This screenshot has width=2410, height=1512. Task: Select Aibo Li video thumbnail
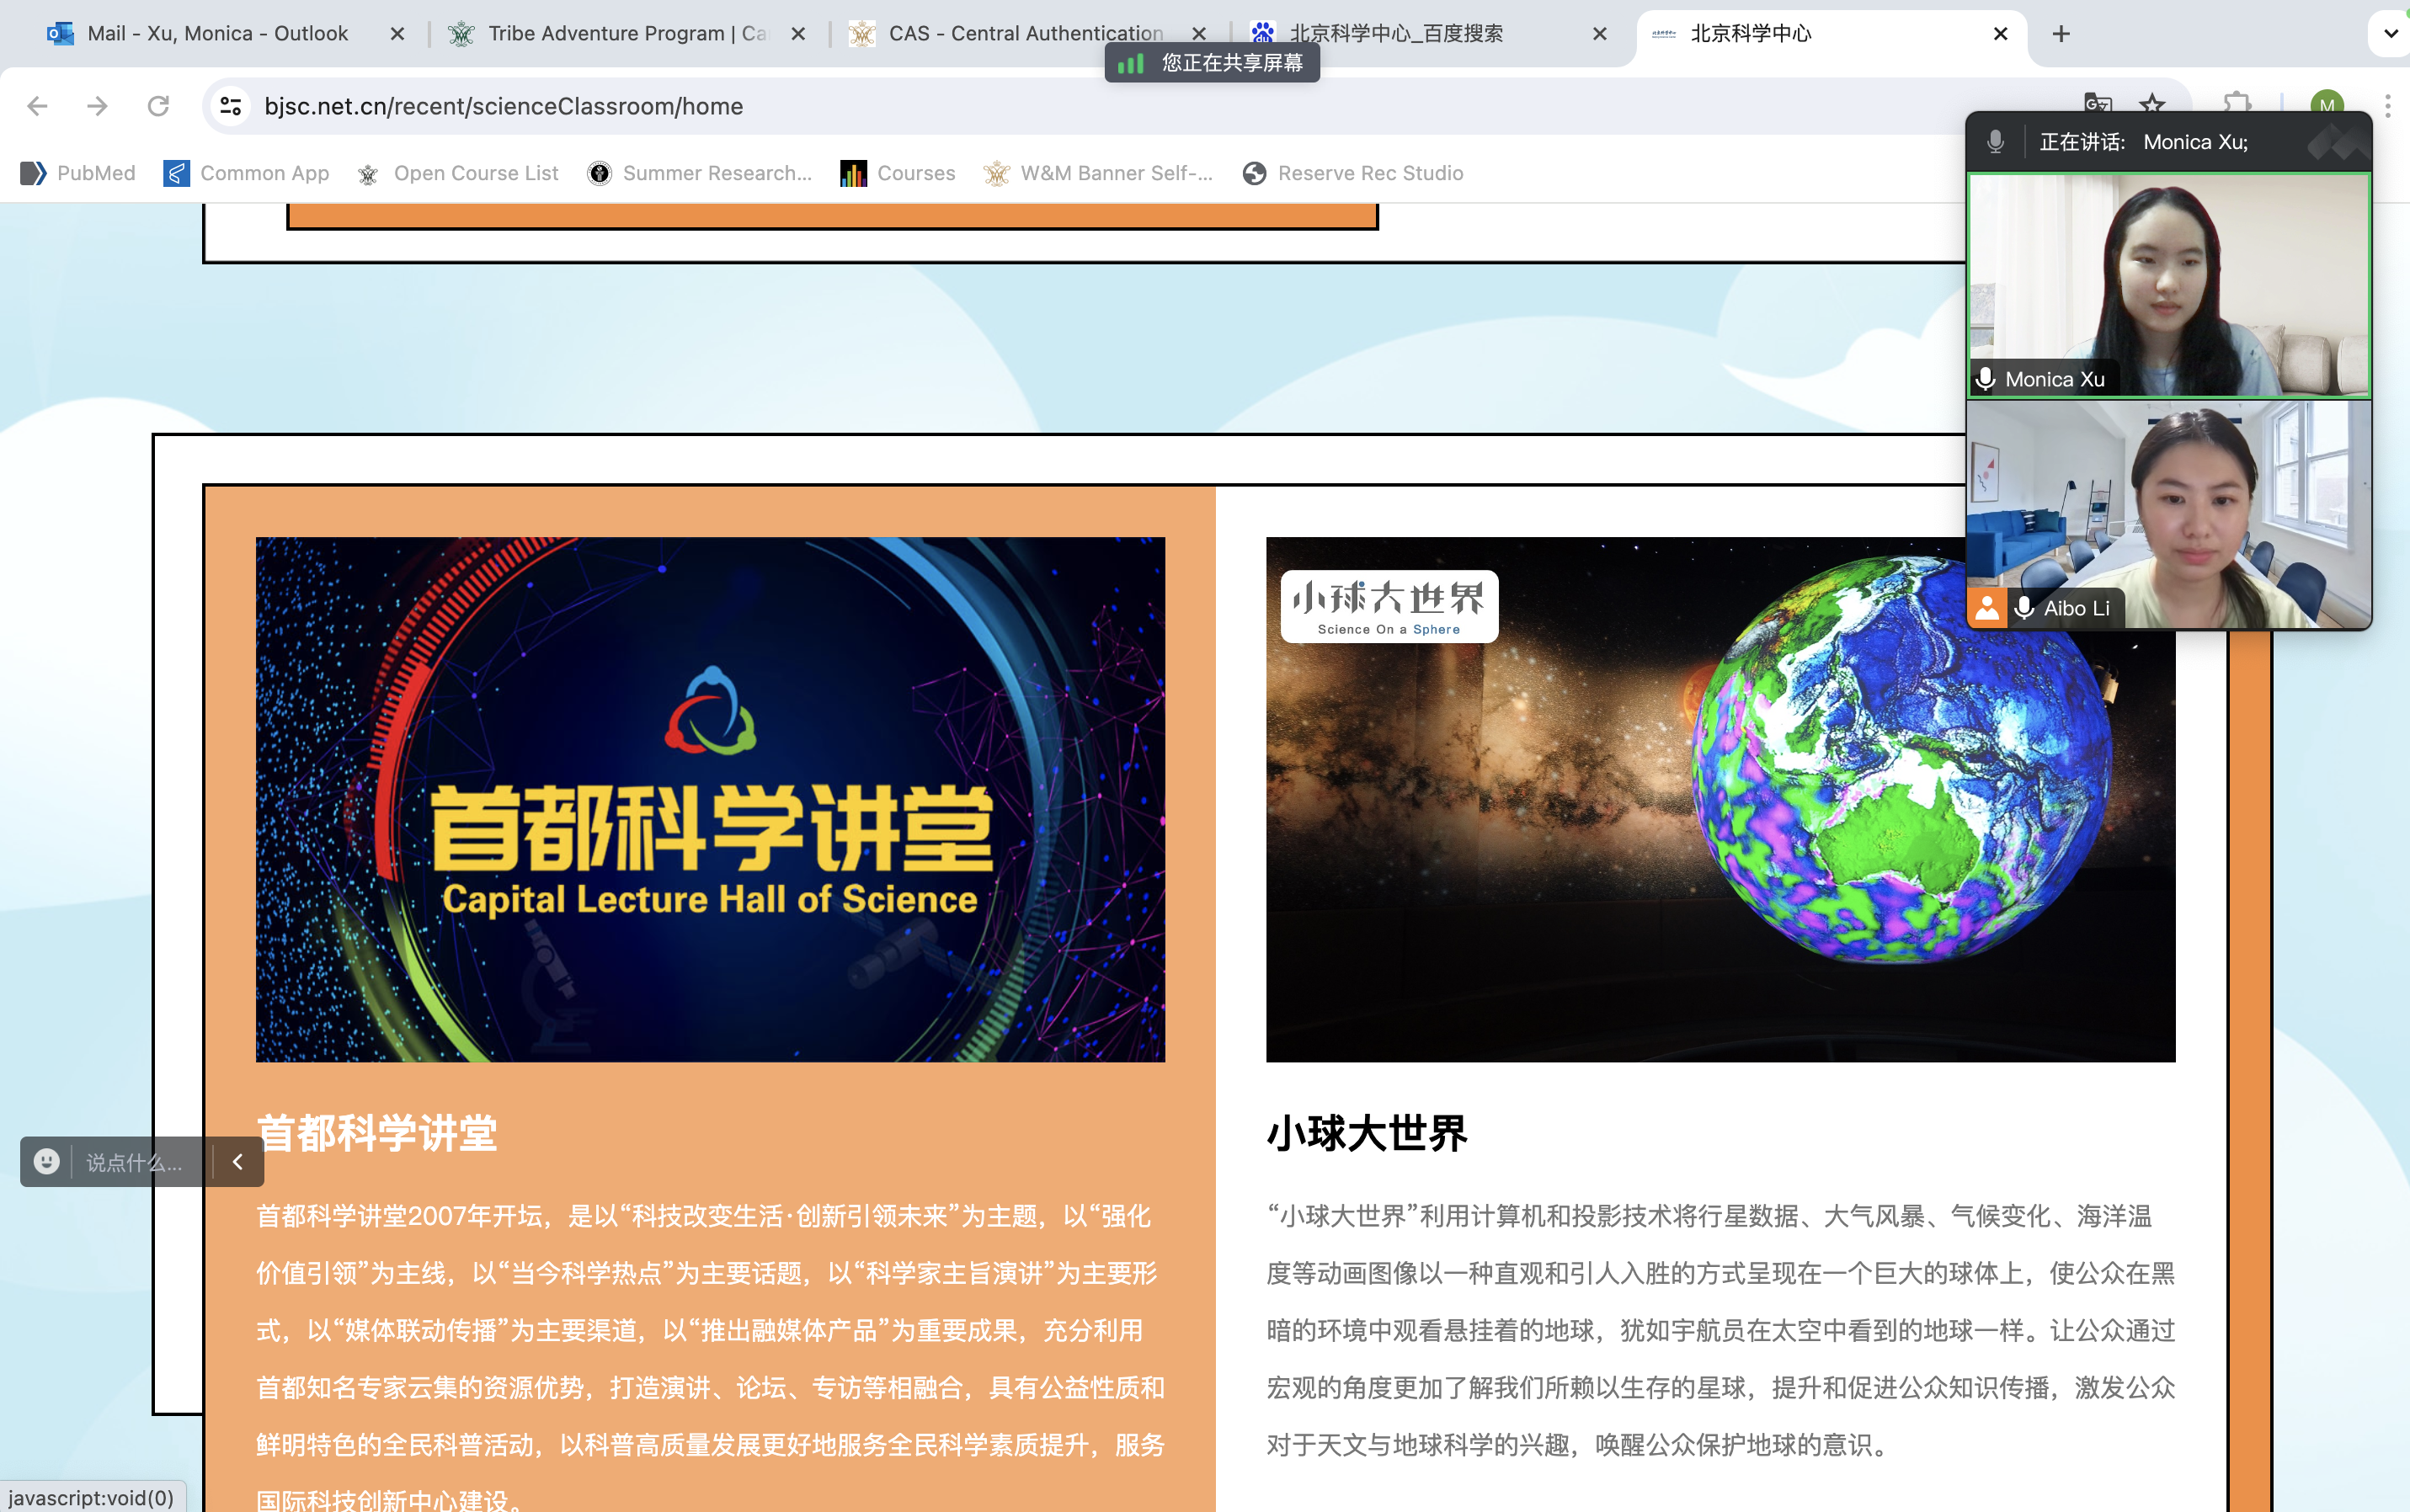point(2169,514)
